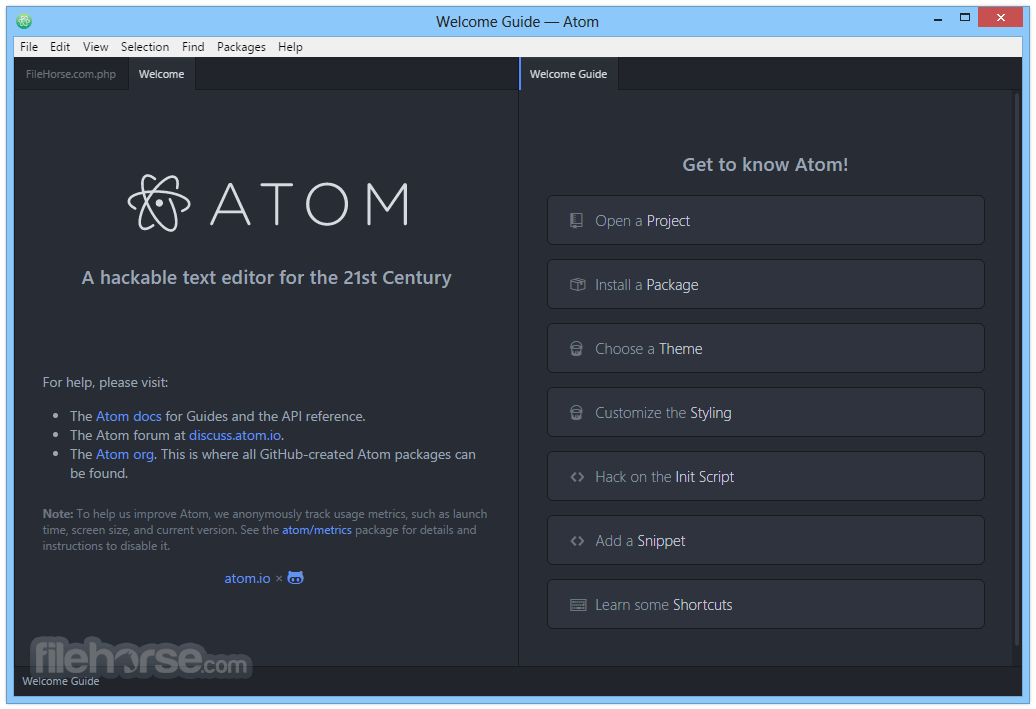Maximize the Atom window
Image resolution: width=1036 pixels, height=709 pixels.
click(965, 18)
